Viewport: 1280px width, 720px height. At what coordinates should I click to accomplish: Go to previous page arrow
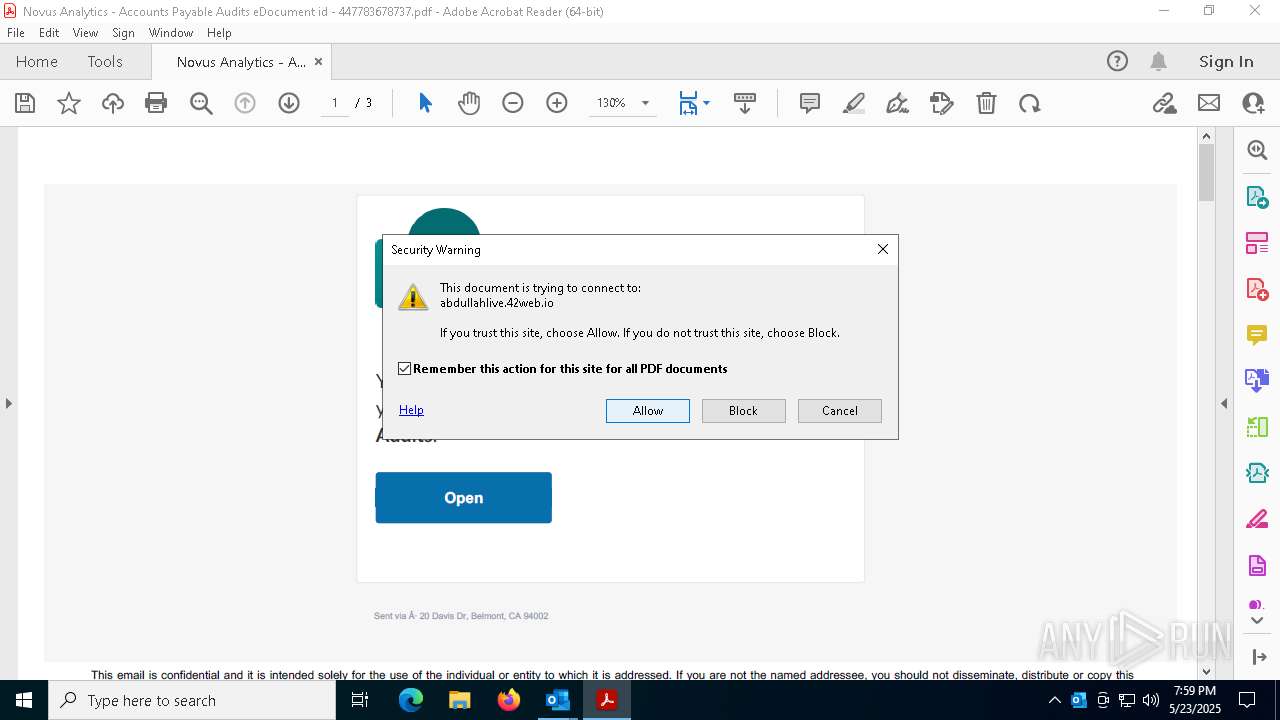pyautogui.click(x=245, y=103)
